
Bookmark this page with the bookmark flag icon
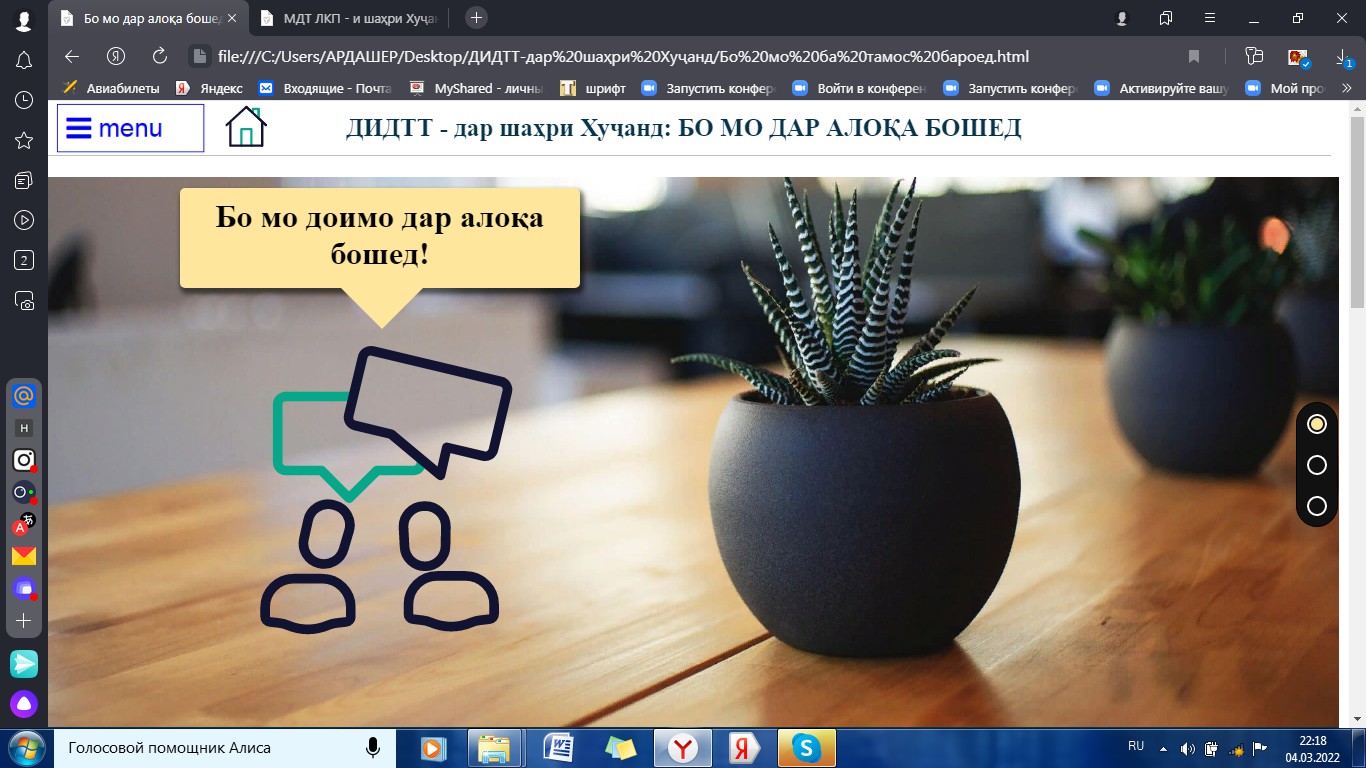click(x=1193, y=56)
